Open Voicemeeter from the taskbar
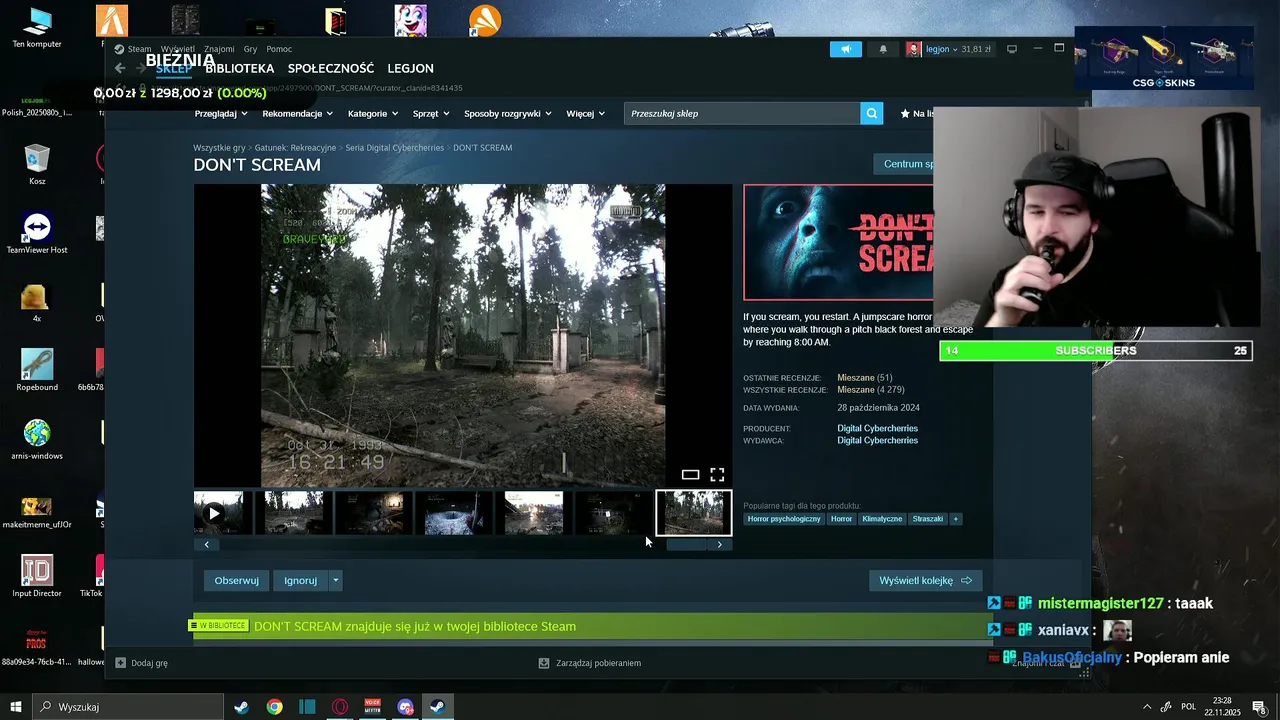1280x720 pixels. pyautogui.click(x=373, y=707)
